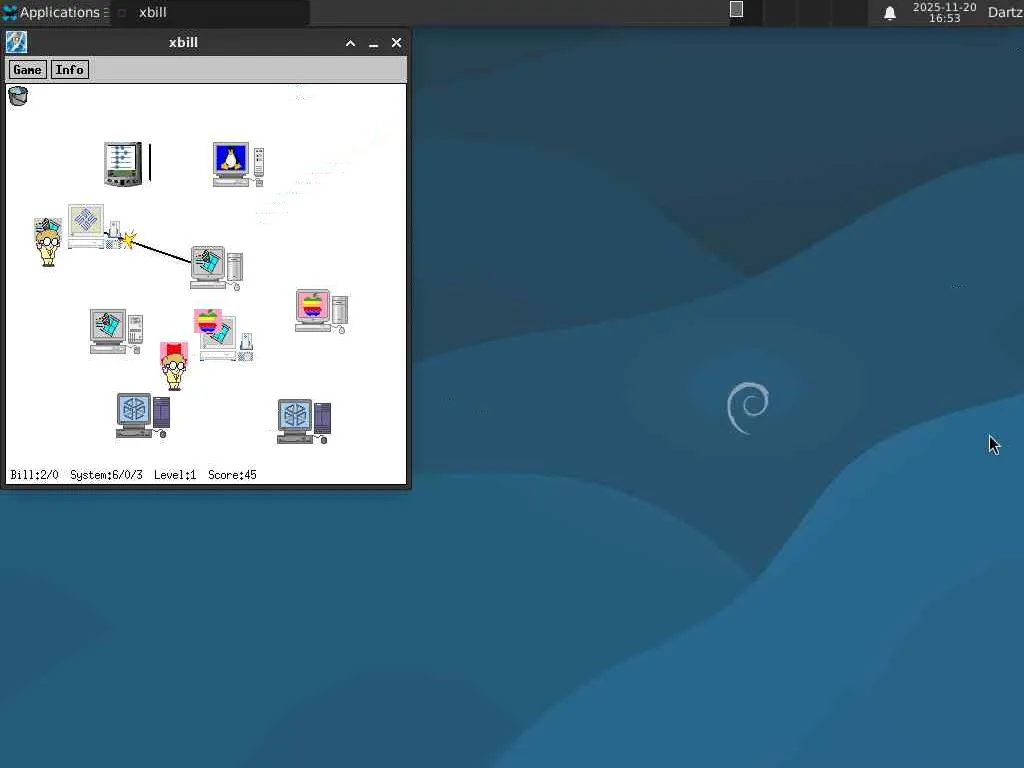Click the infected Windows computer at cable end
This screenshot has height=768, width=1024.
(217, 268)
